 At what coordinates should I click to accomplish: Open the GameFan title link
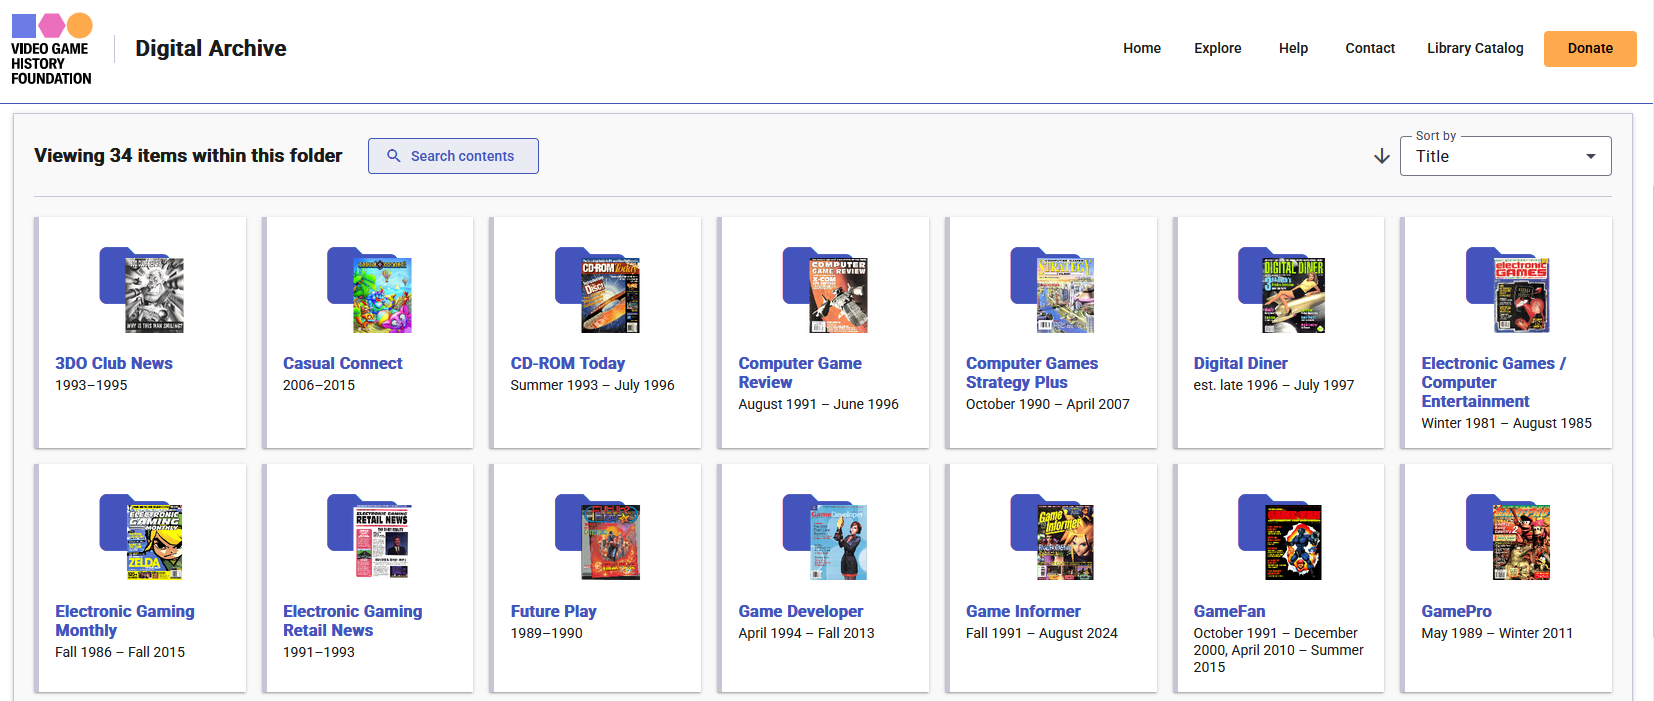click(x=1230, y=611)
